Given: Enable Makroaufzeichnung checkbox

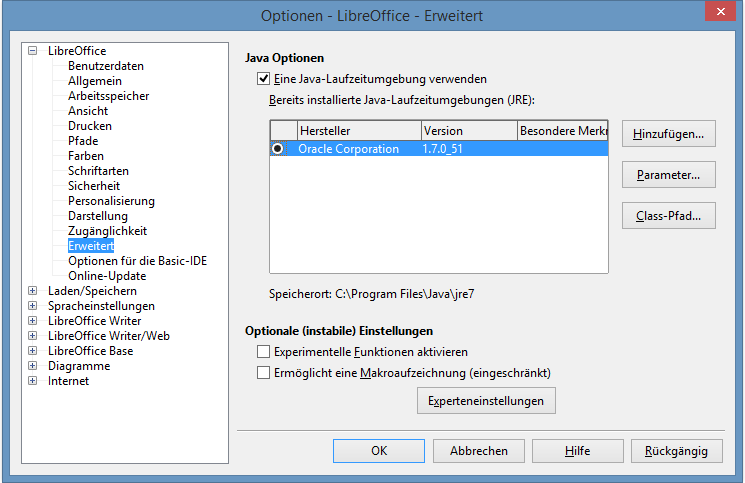Looking at the screenshot, I should tap(263, 372).
